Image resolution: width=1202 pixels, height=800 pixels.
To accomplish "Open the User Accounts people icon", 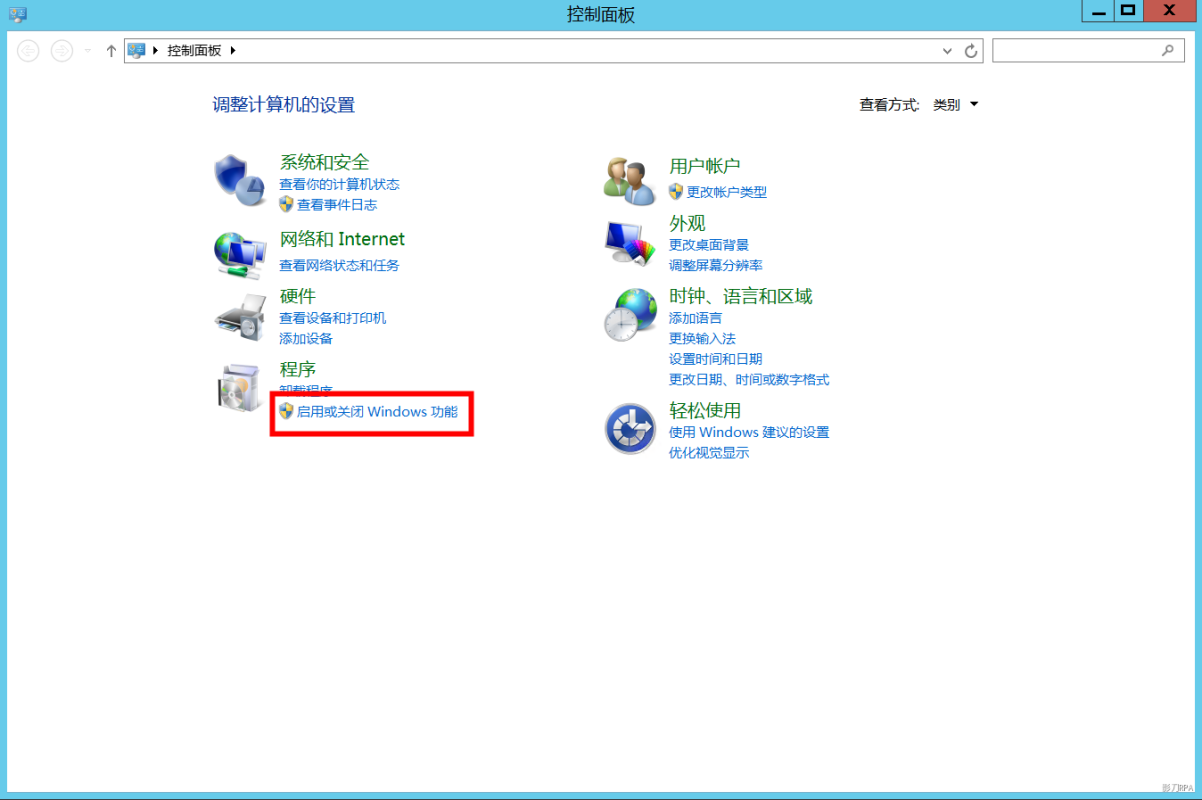I will click(630, 179).
